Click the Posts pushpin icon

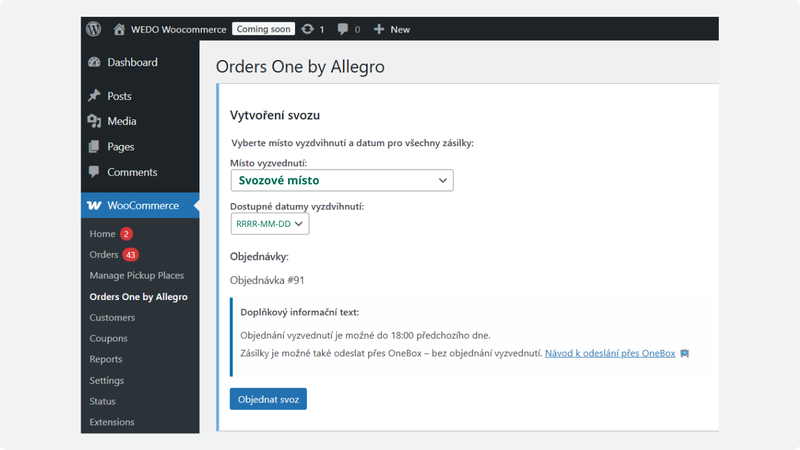click(x=94, y=96)
